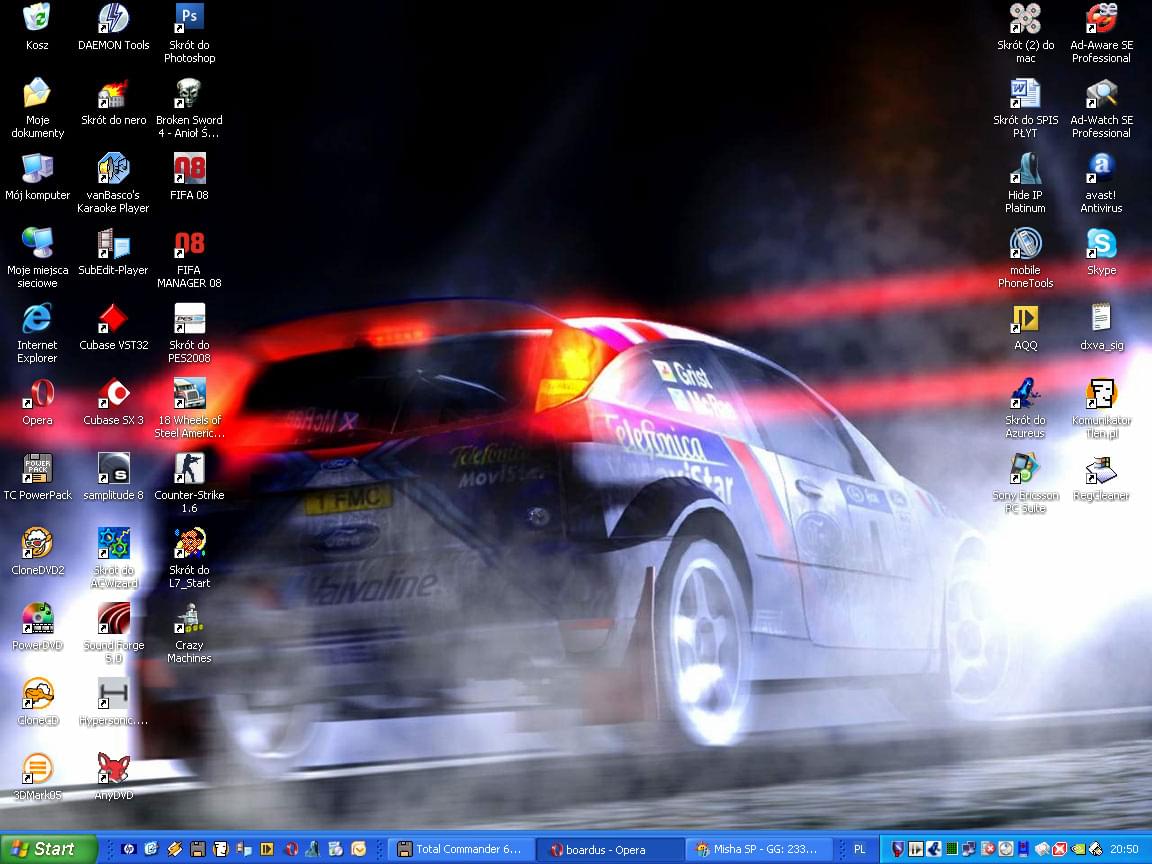Select Skrót do Azureus icon
The image size is (1152, 864).
click(x=1025, y=408)
